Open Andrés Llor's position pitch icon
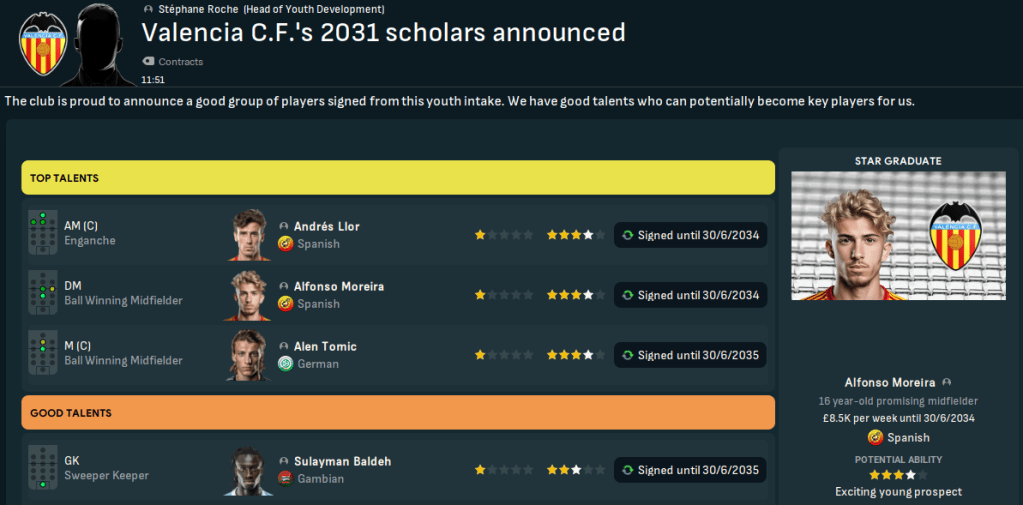 click(x=43, y=233)
